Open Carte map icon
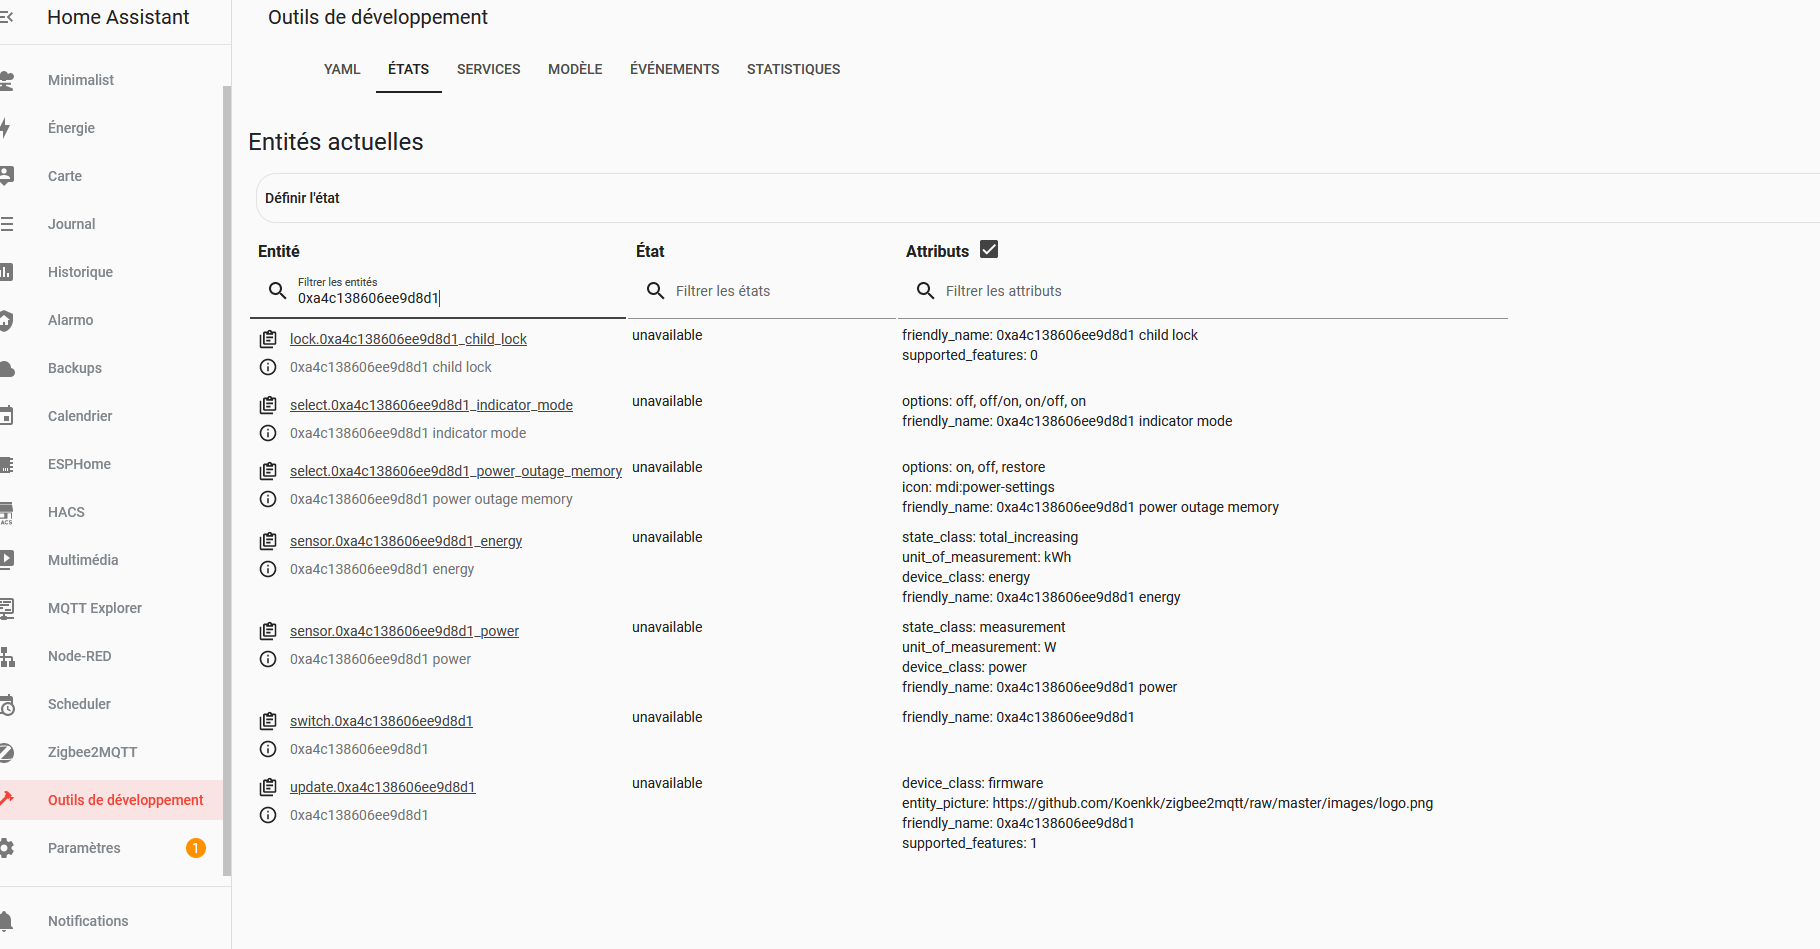 [x=6, y=176]
